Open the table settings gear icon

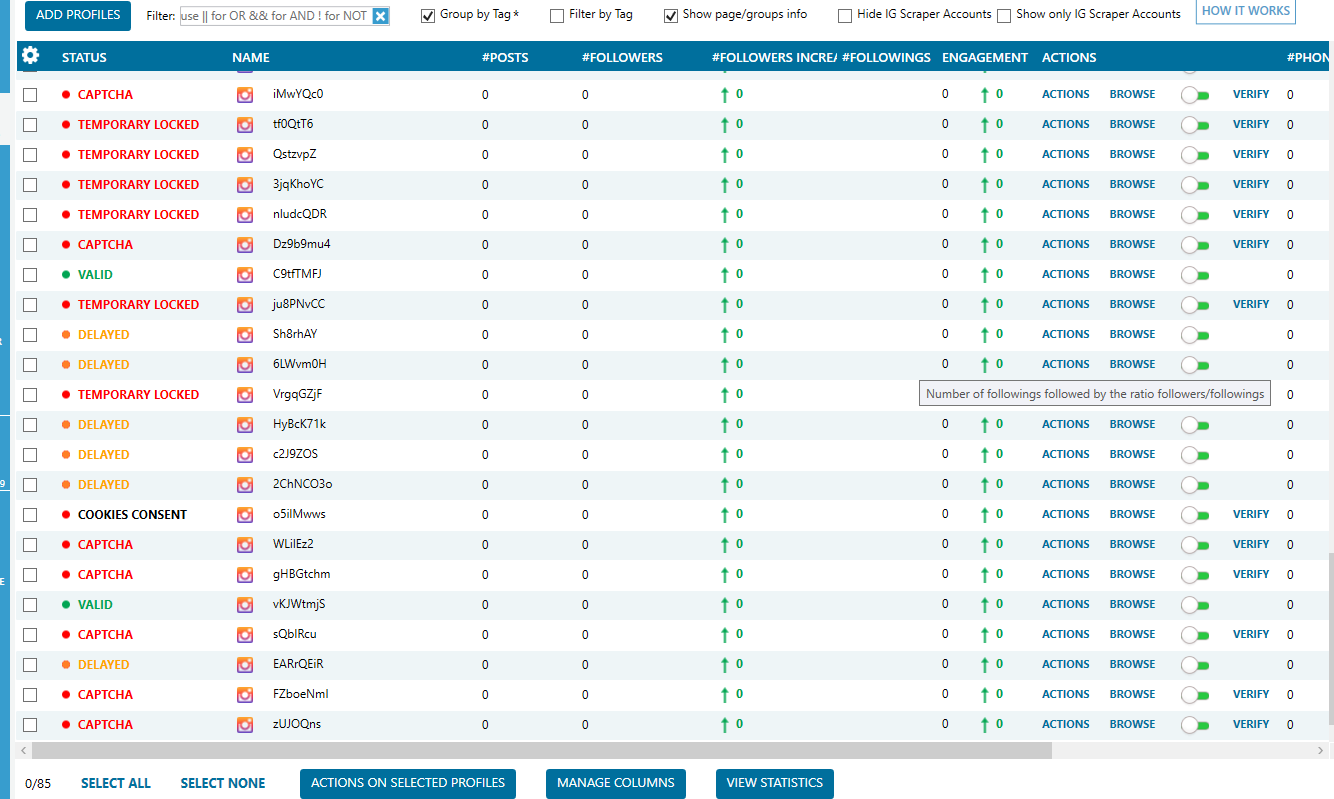coord(30,56)
